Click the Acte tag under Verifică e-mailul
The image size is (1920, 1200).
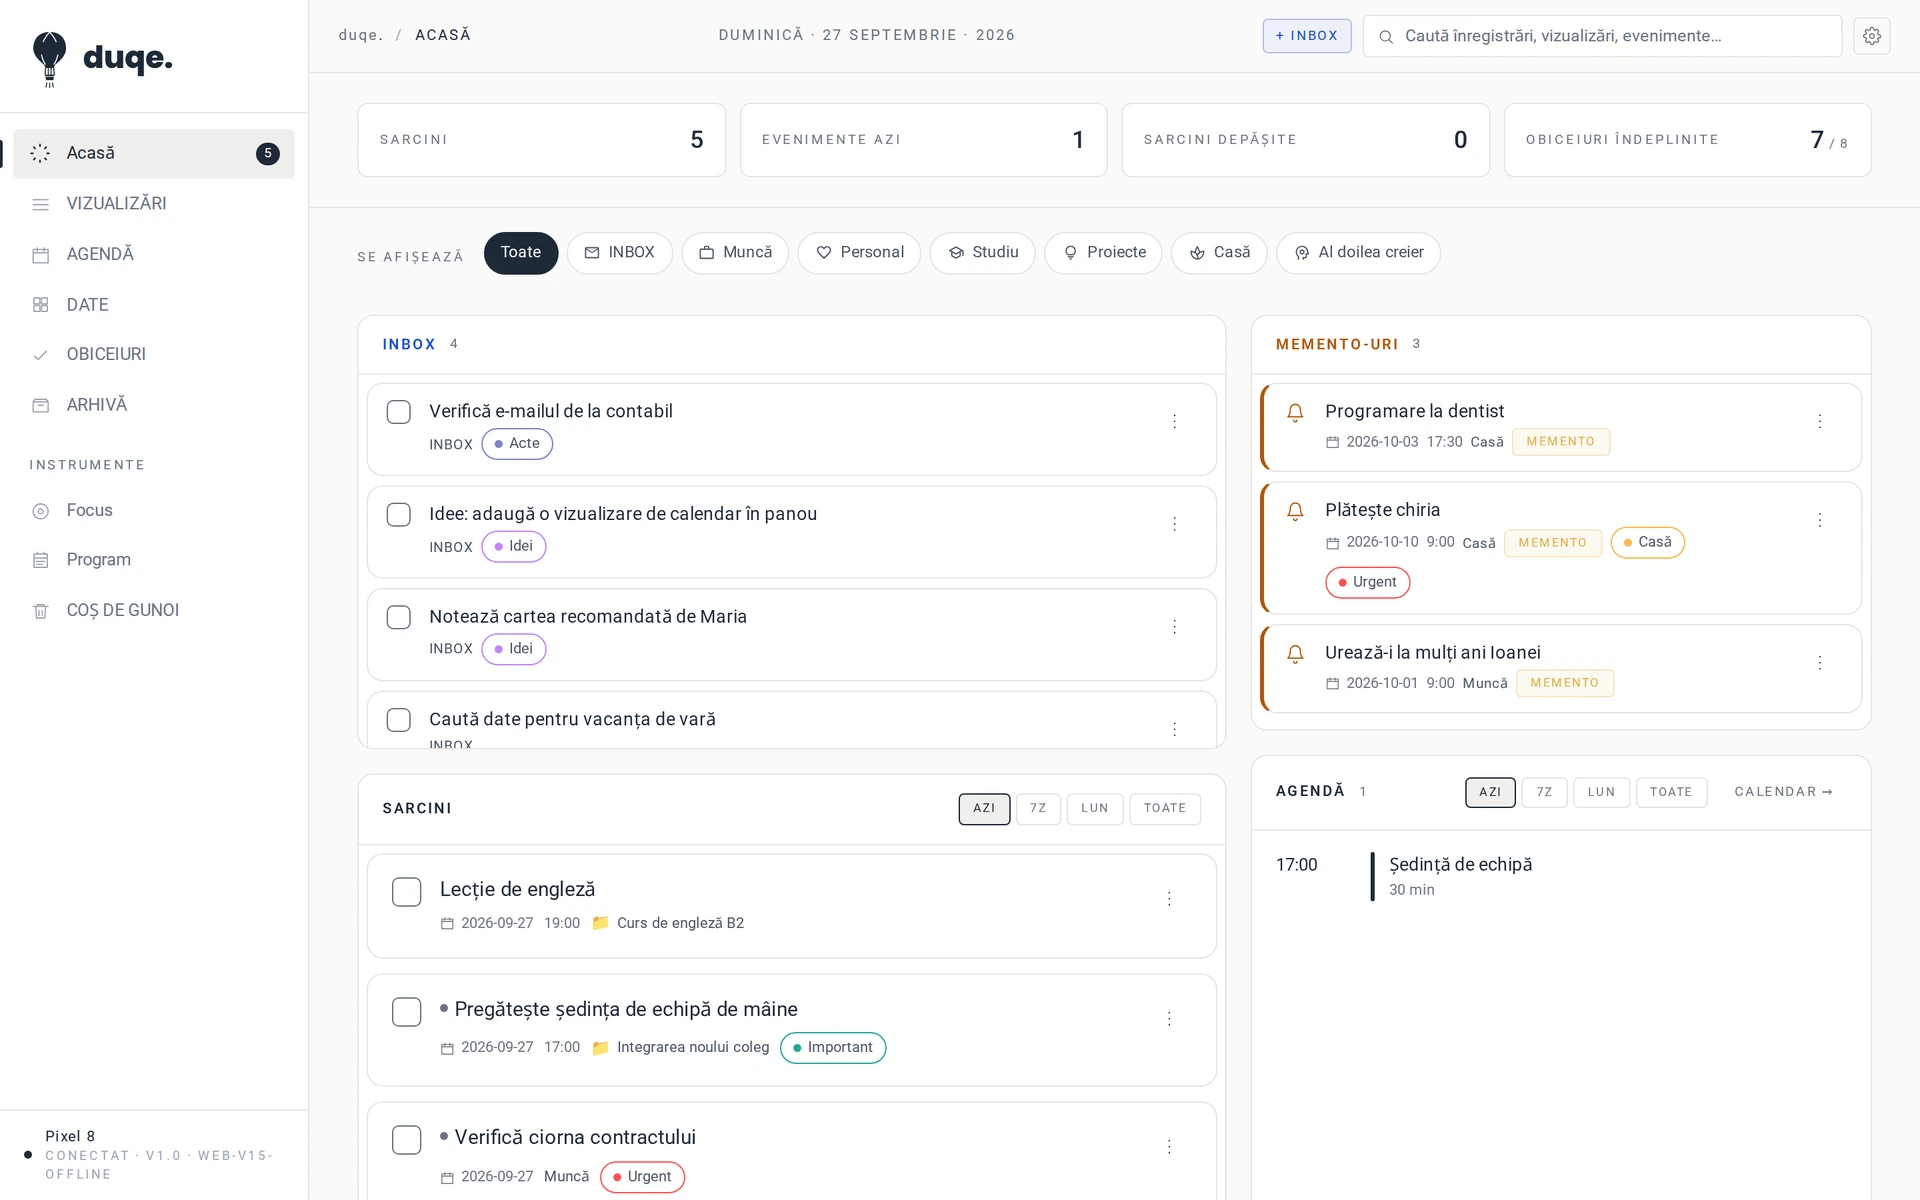(x=517, y=444)
